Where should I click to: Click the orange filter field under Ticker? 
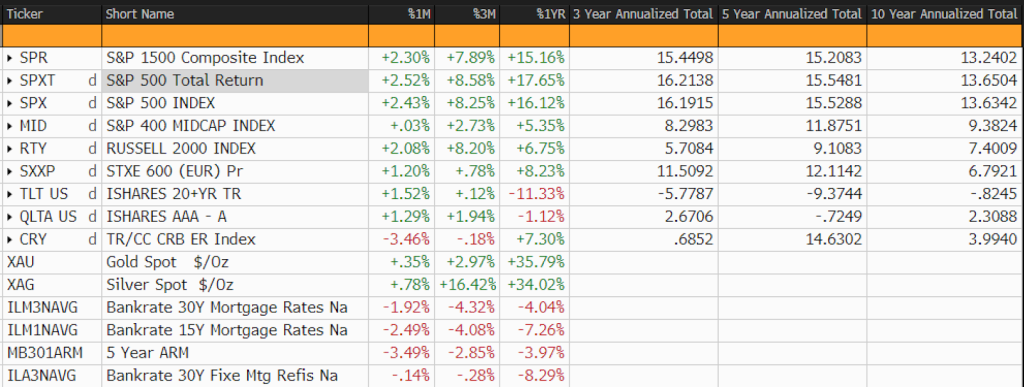[51, 35]
